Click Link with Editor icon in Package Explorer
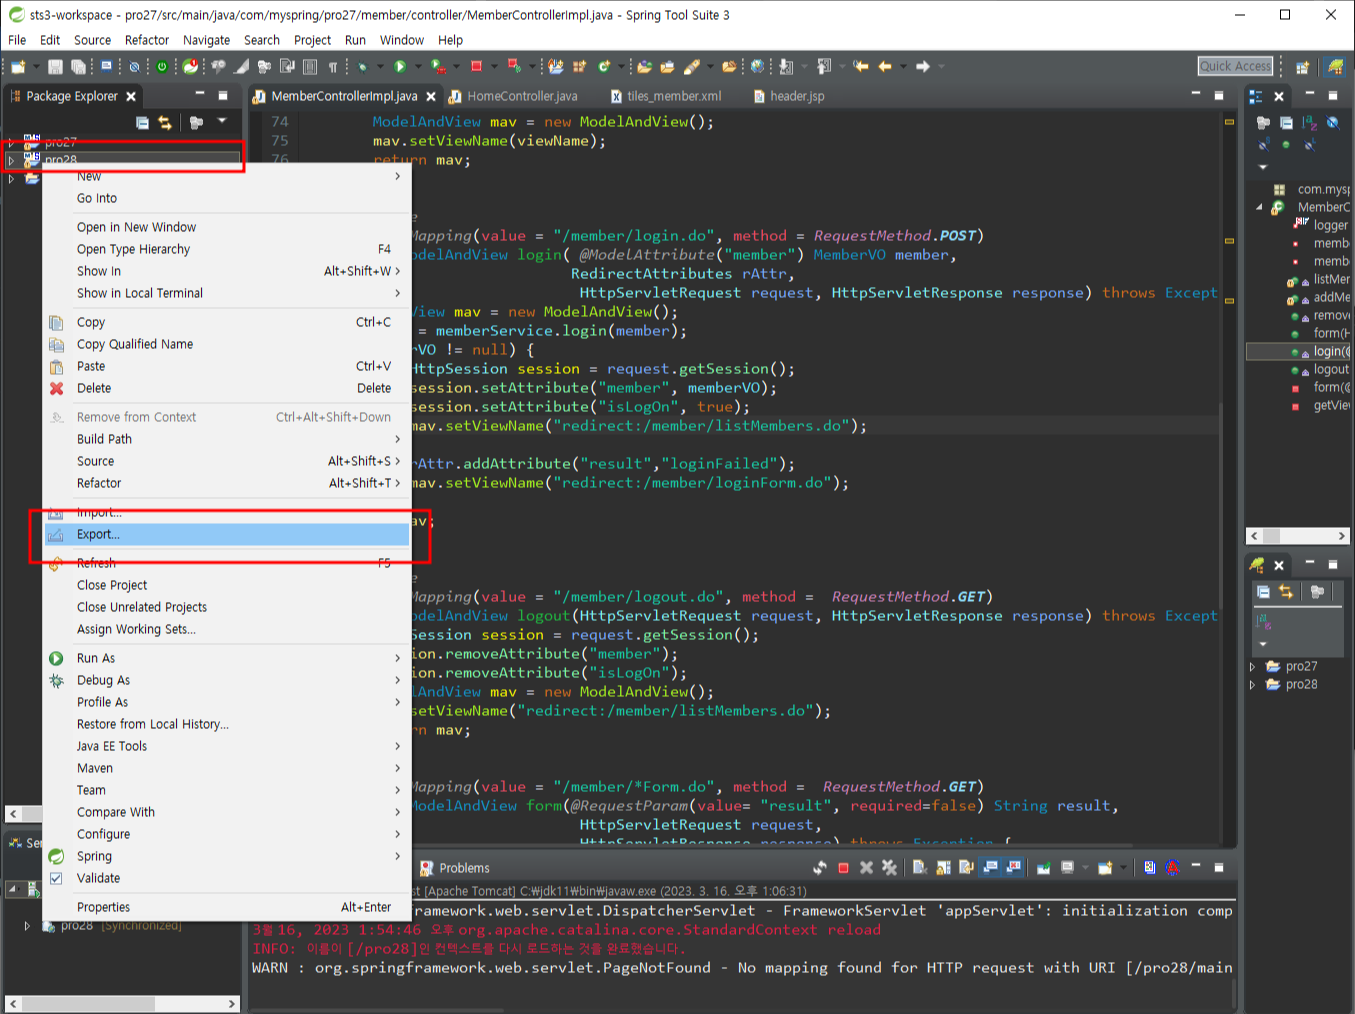The width and height of the screenshot is (1355, 1014). [x=165, y=122]
